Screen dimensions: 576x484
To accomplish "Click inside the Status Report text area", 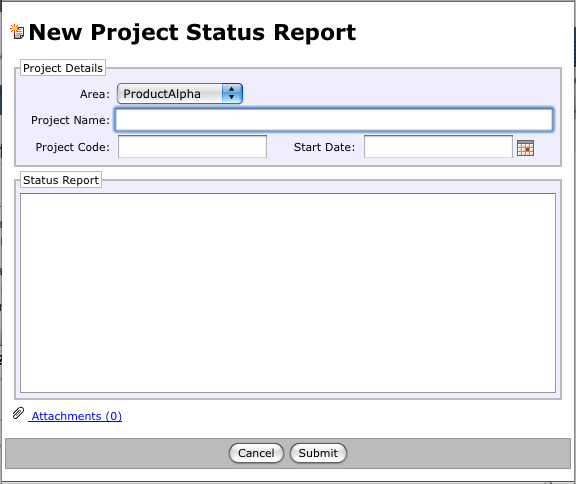I will coord(288,293).
